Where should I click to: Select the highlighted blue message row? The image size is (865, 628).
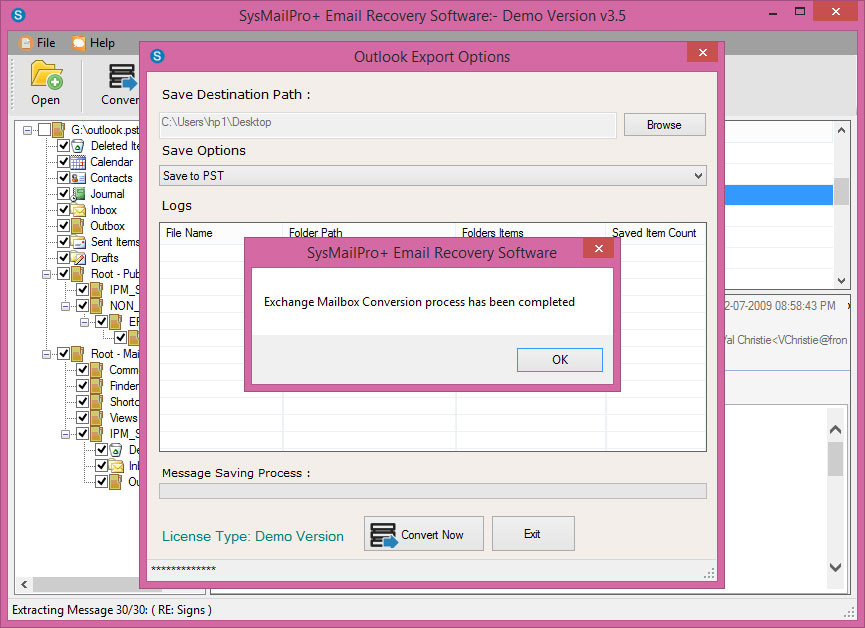click(x=778, y=195)
